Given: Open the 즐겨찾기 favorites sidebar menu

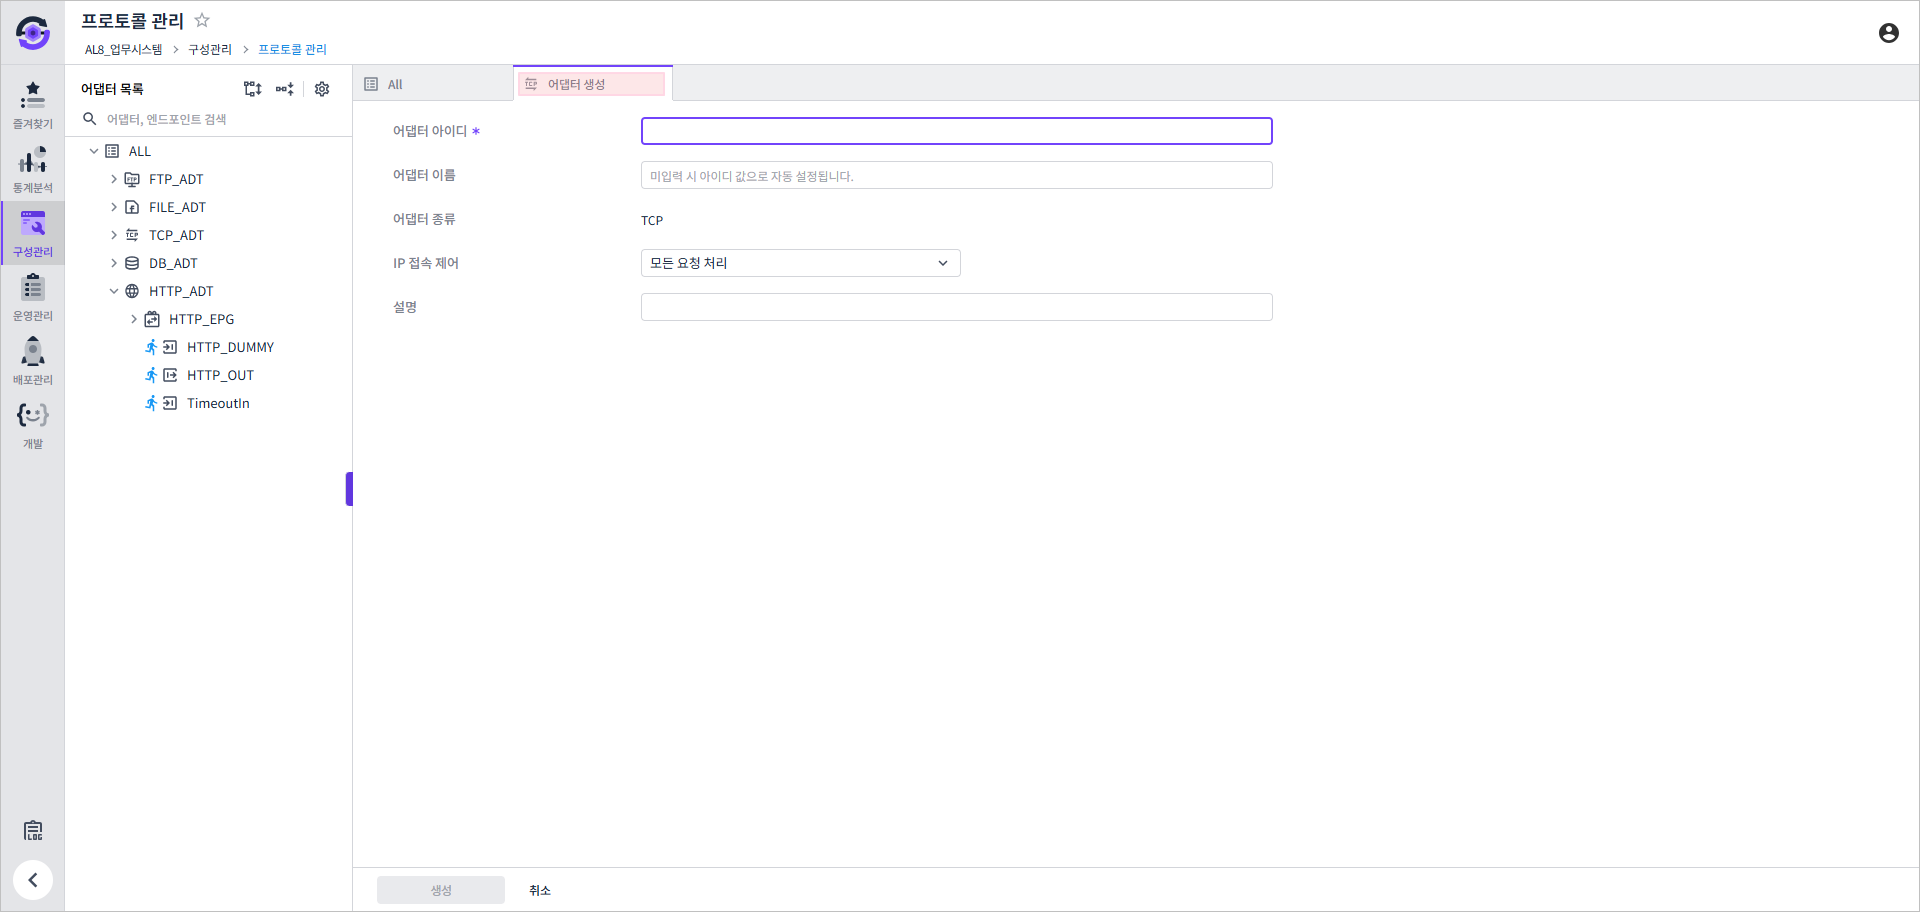Looking at the screenshot, I should click(x=33, y=105).
